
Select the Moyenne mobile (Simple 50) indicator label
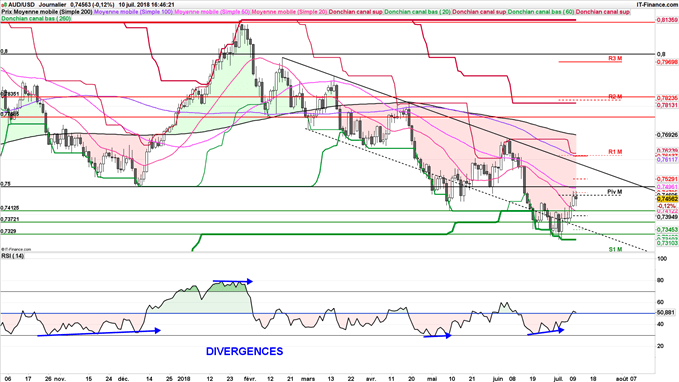pos(212,12)
